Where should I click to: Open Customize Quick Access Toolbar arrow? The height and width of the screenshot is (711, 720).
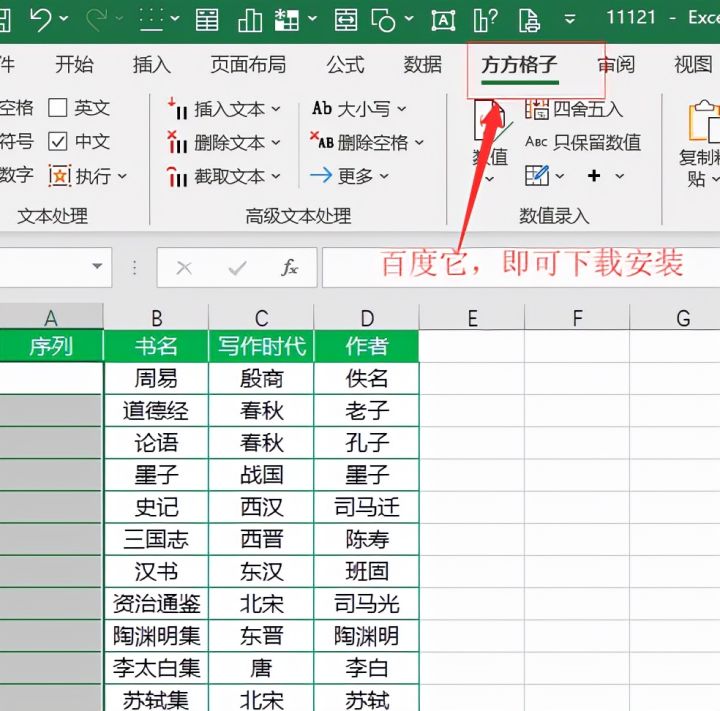tap(570, 19)
